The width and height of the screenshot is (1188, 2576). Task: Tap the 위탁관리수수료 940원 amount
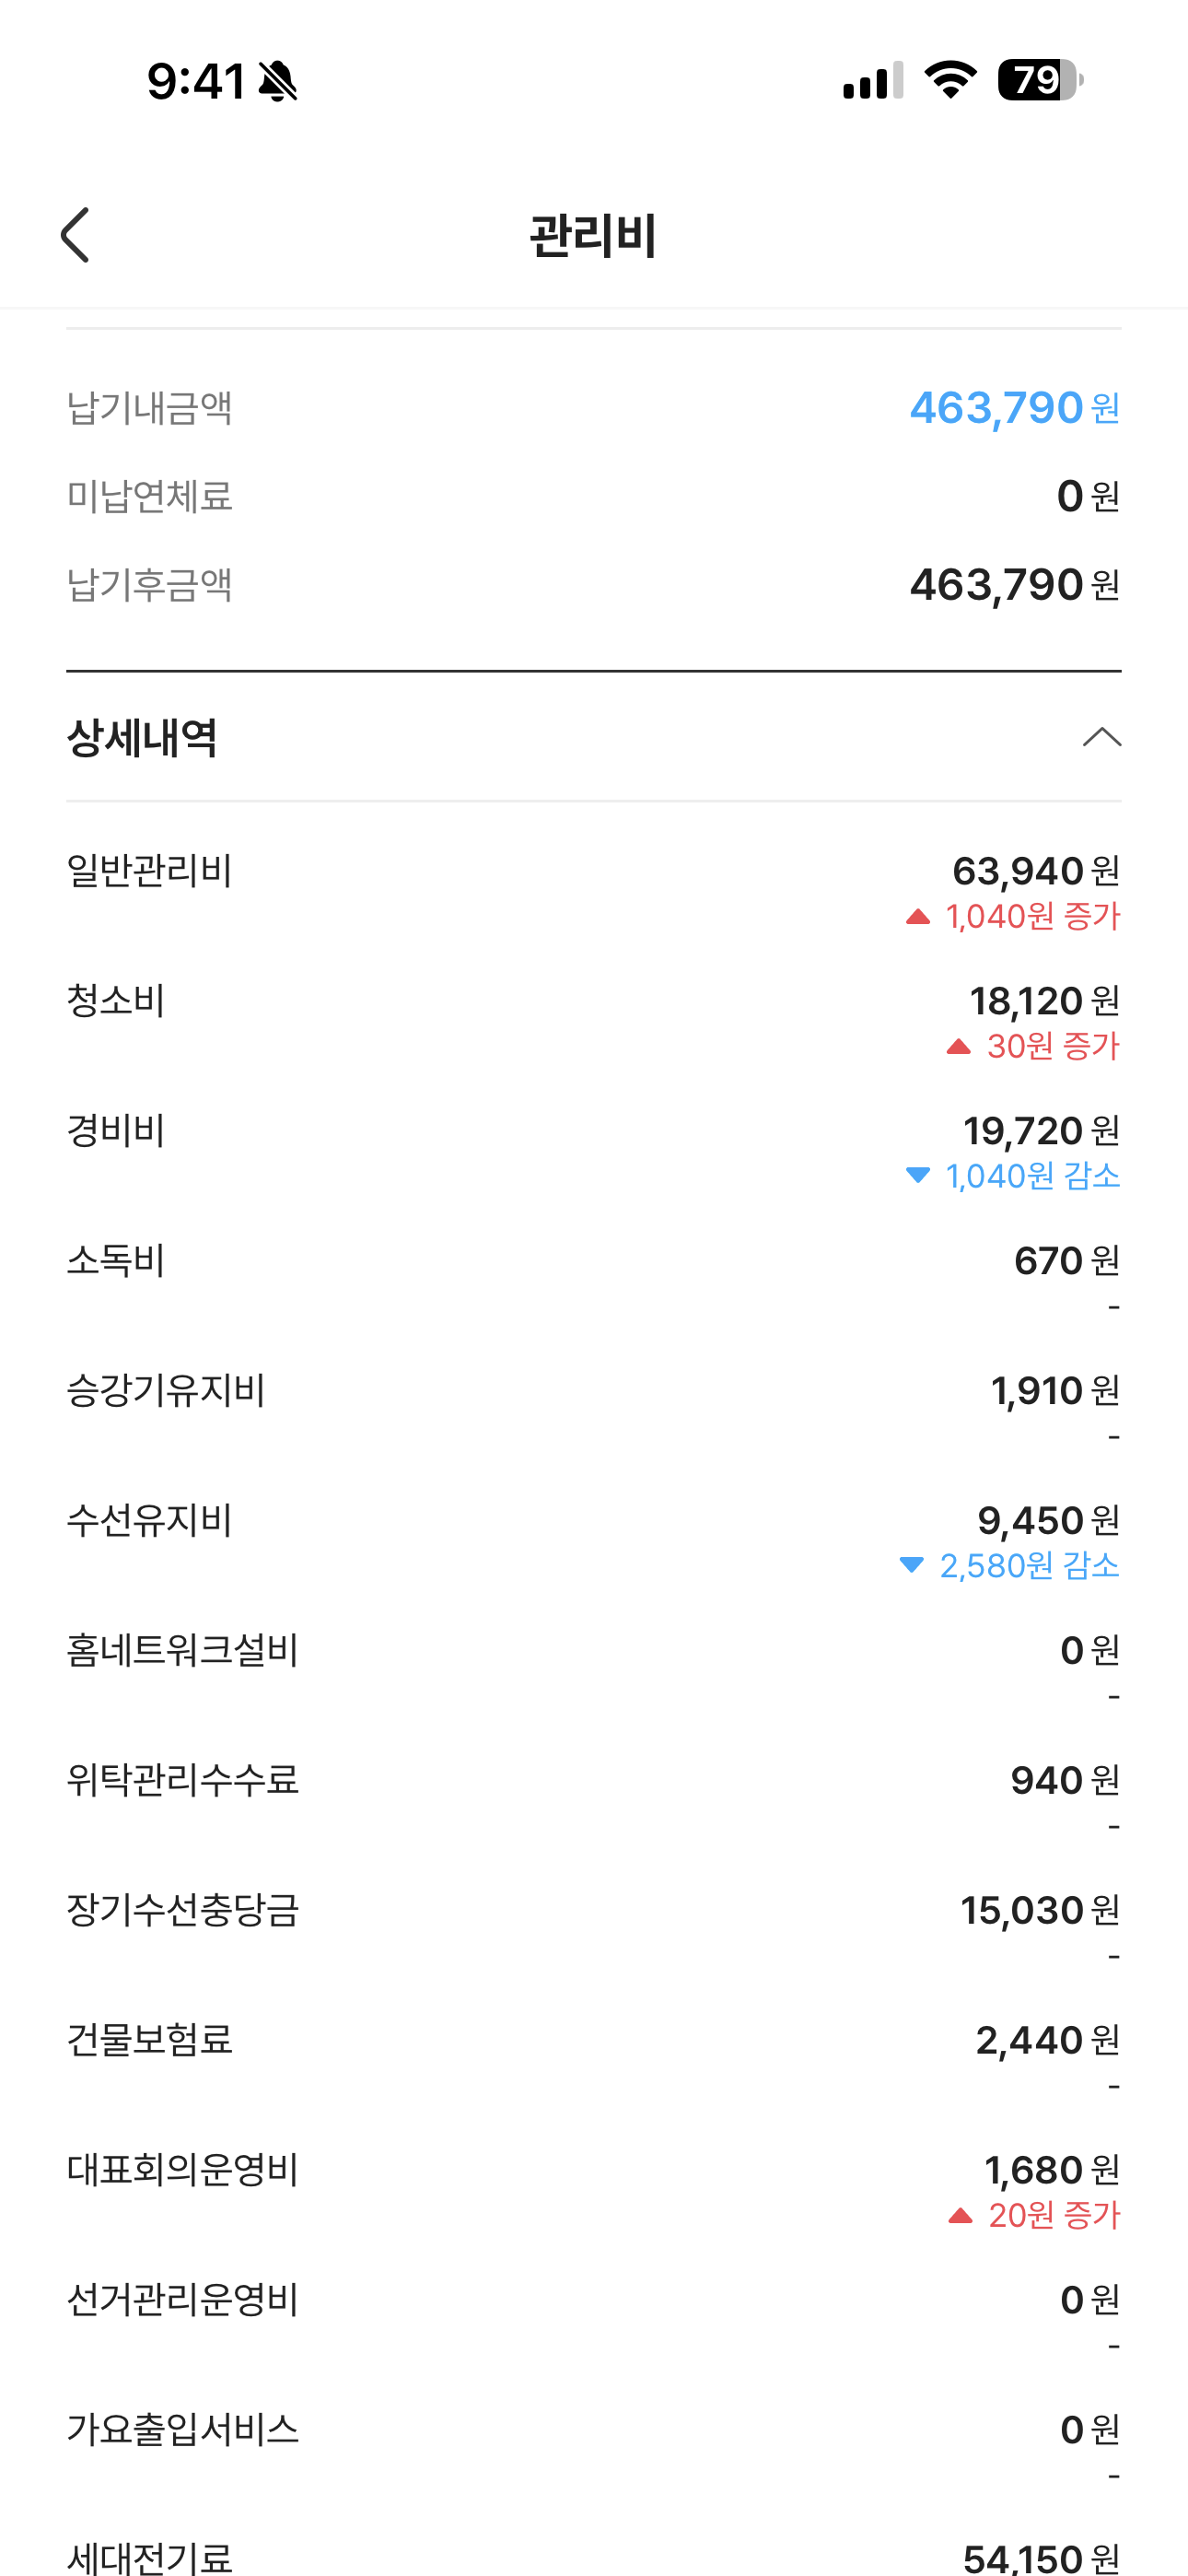pyautogui.click(x=1065, y=1780)
